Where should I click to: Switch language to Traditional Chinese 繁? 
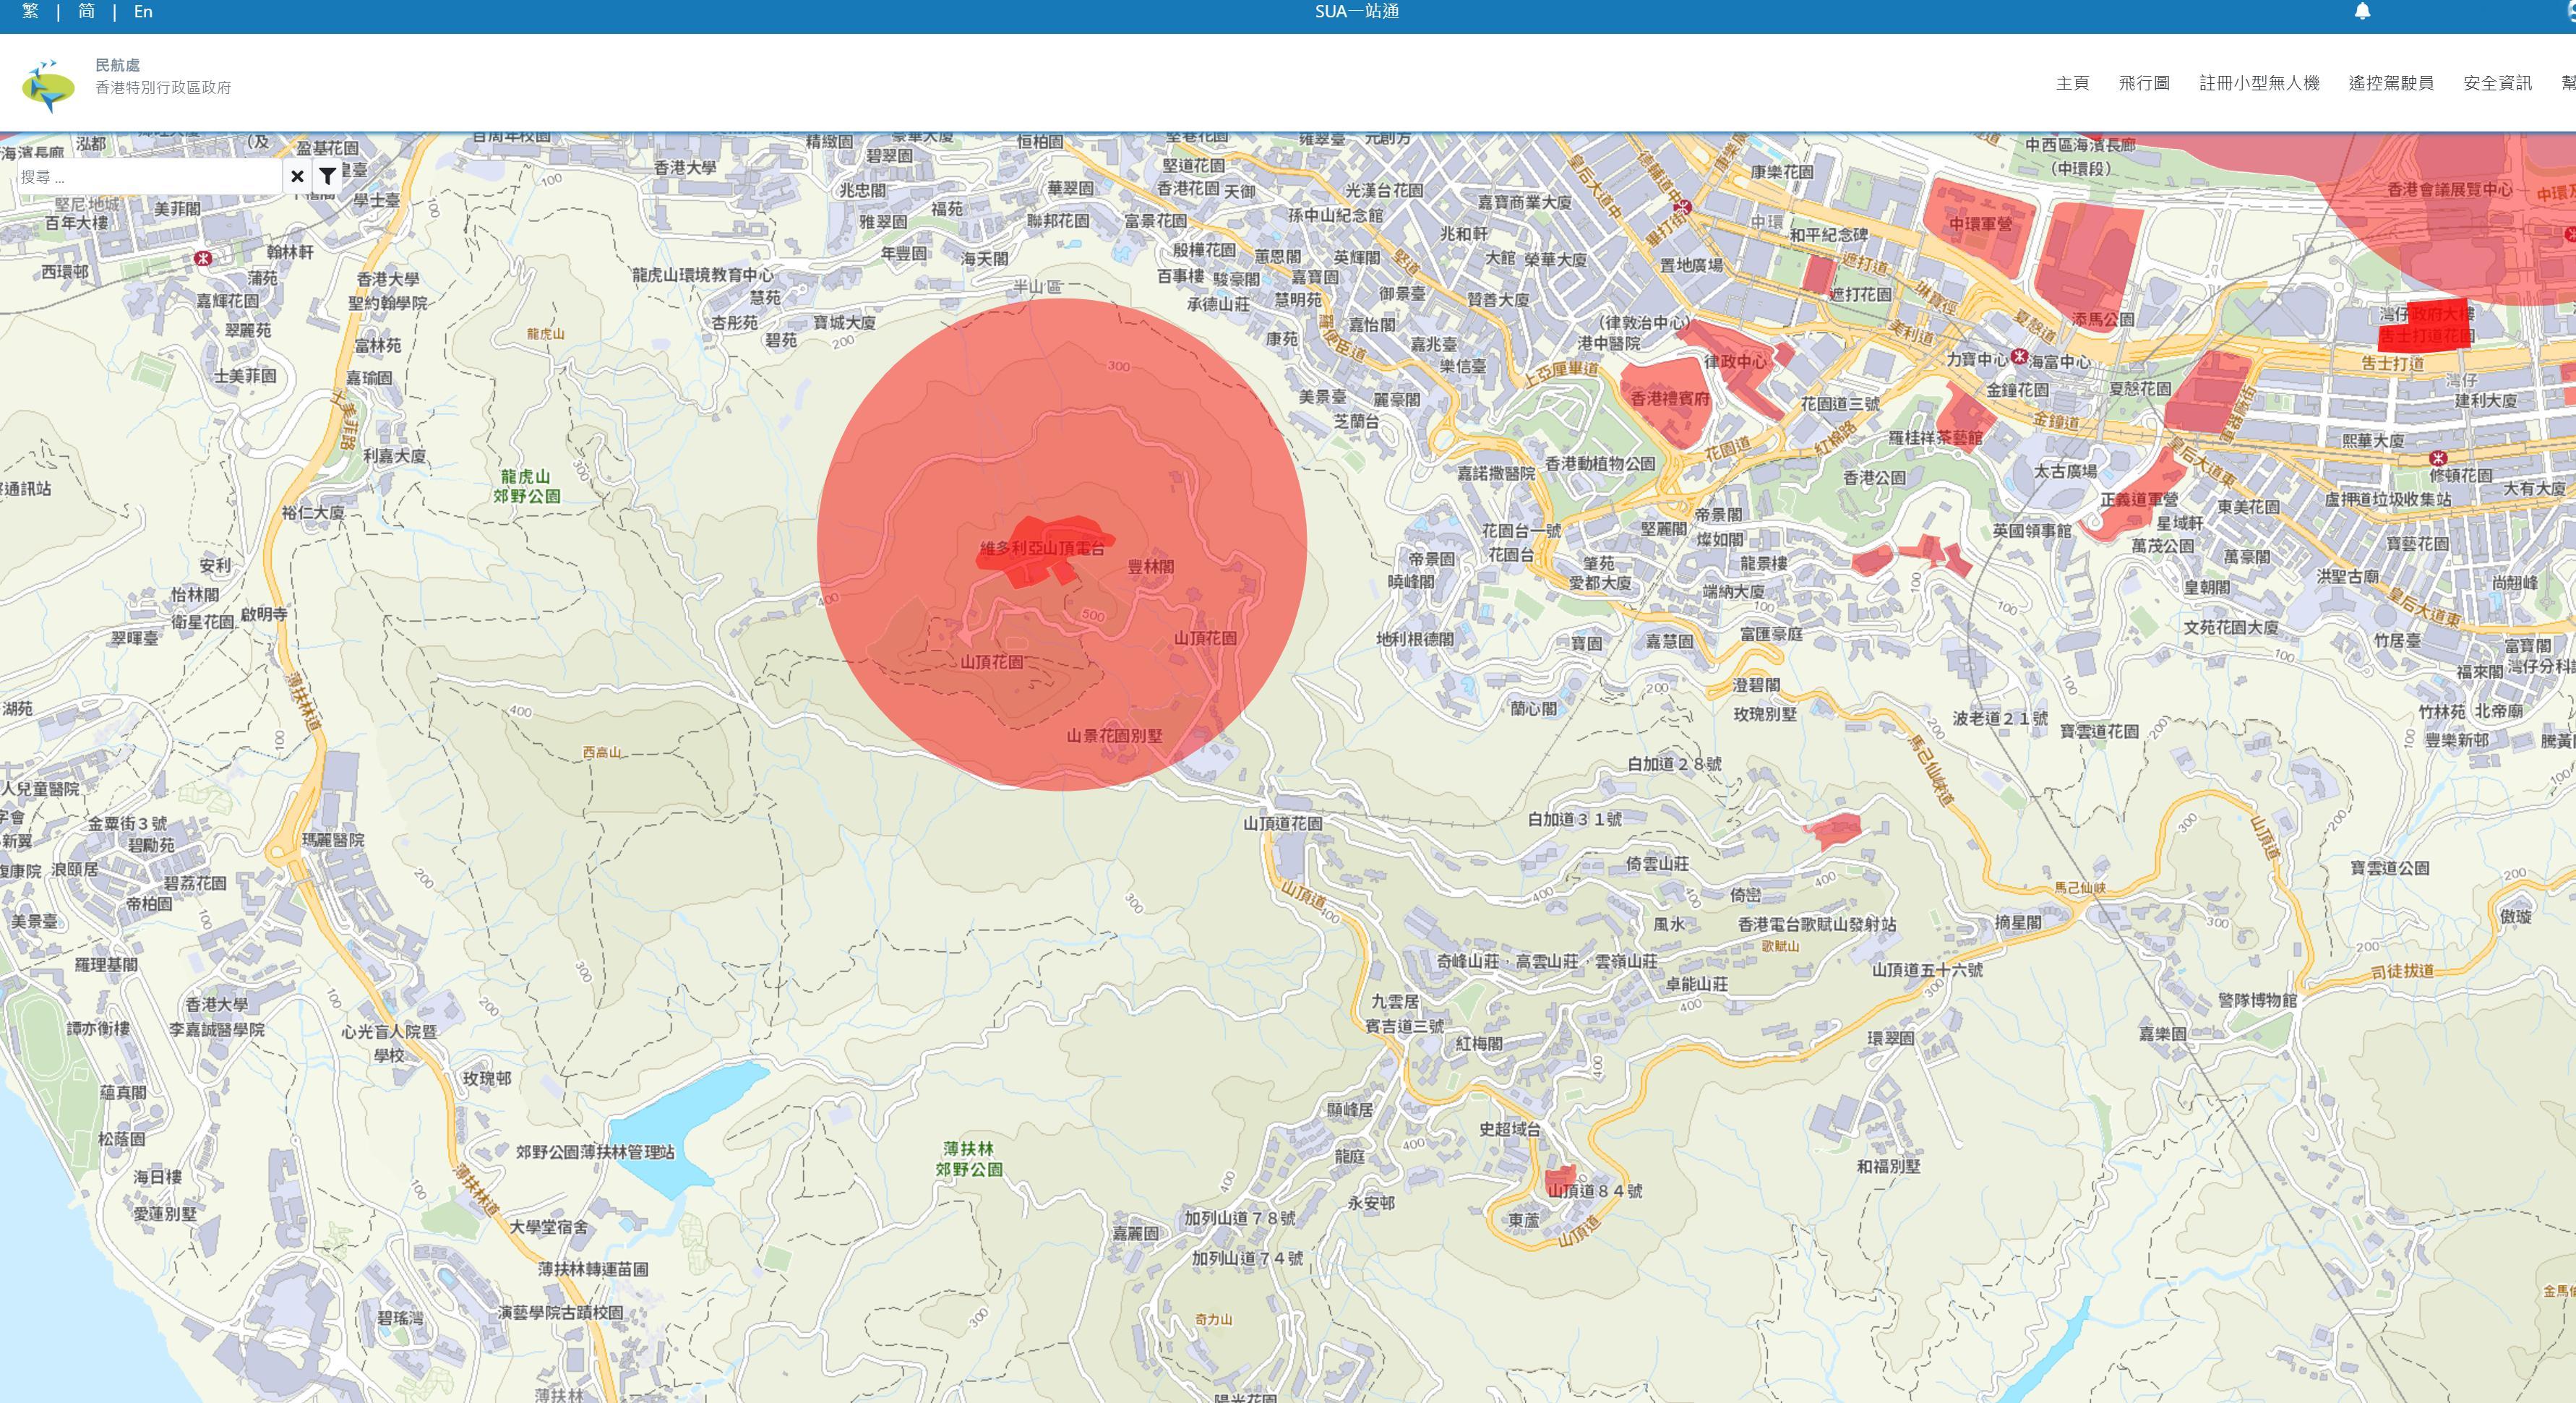pyautogui.click(x=30, y=12)
